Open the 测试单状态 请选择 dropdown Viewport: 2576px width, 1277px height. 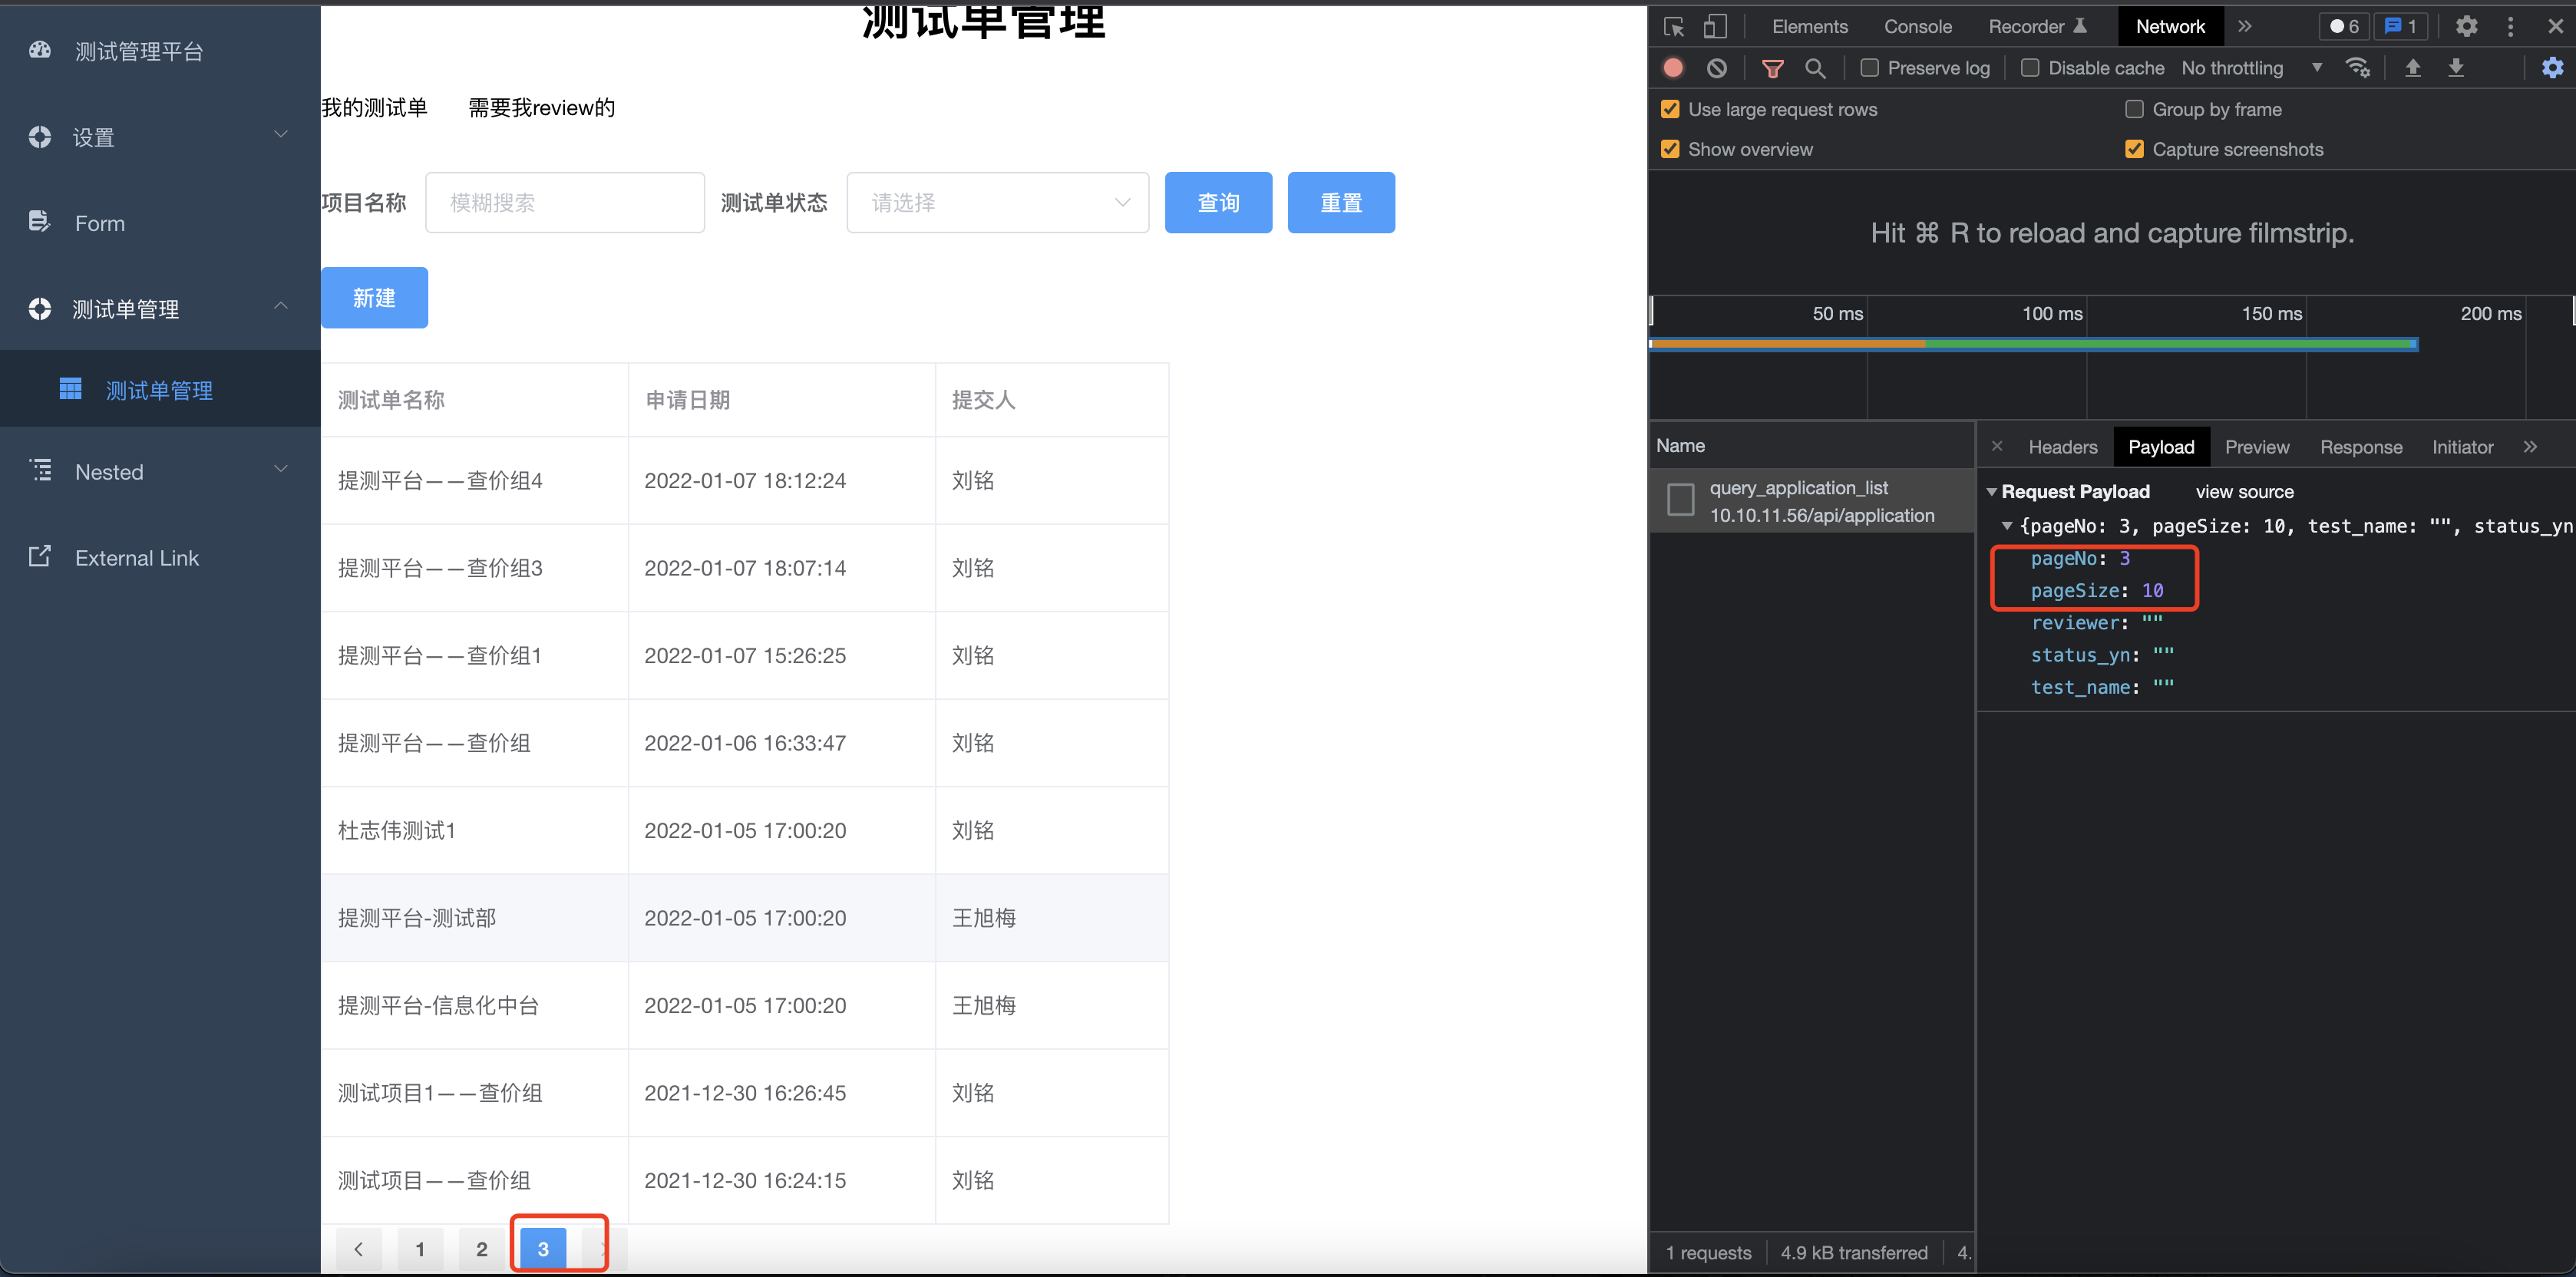(x=997, y=203)
